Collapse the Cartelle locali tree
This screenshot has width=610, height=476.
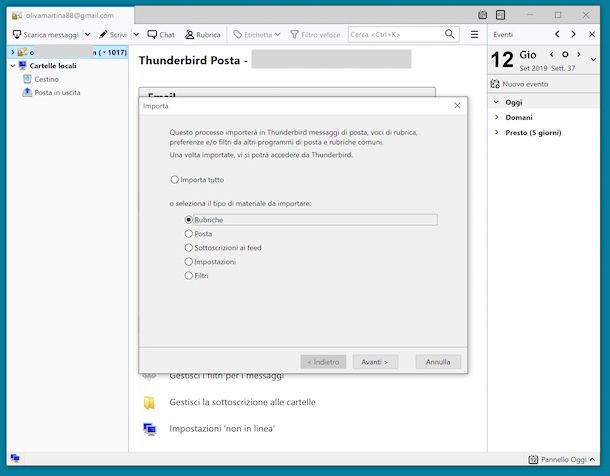pyautogui.click(x=13, y=66)
